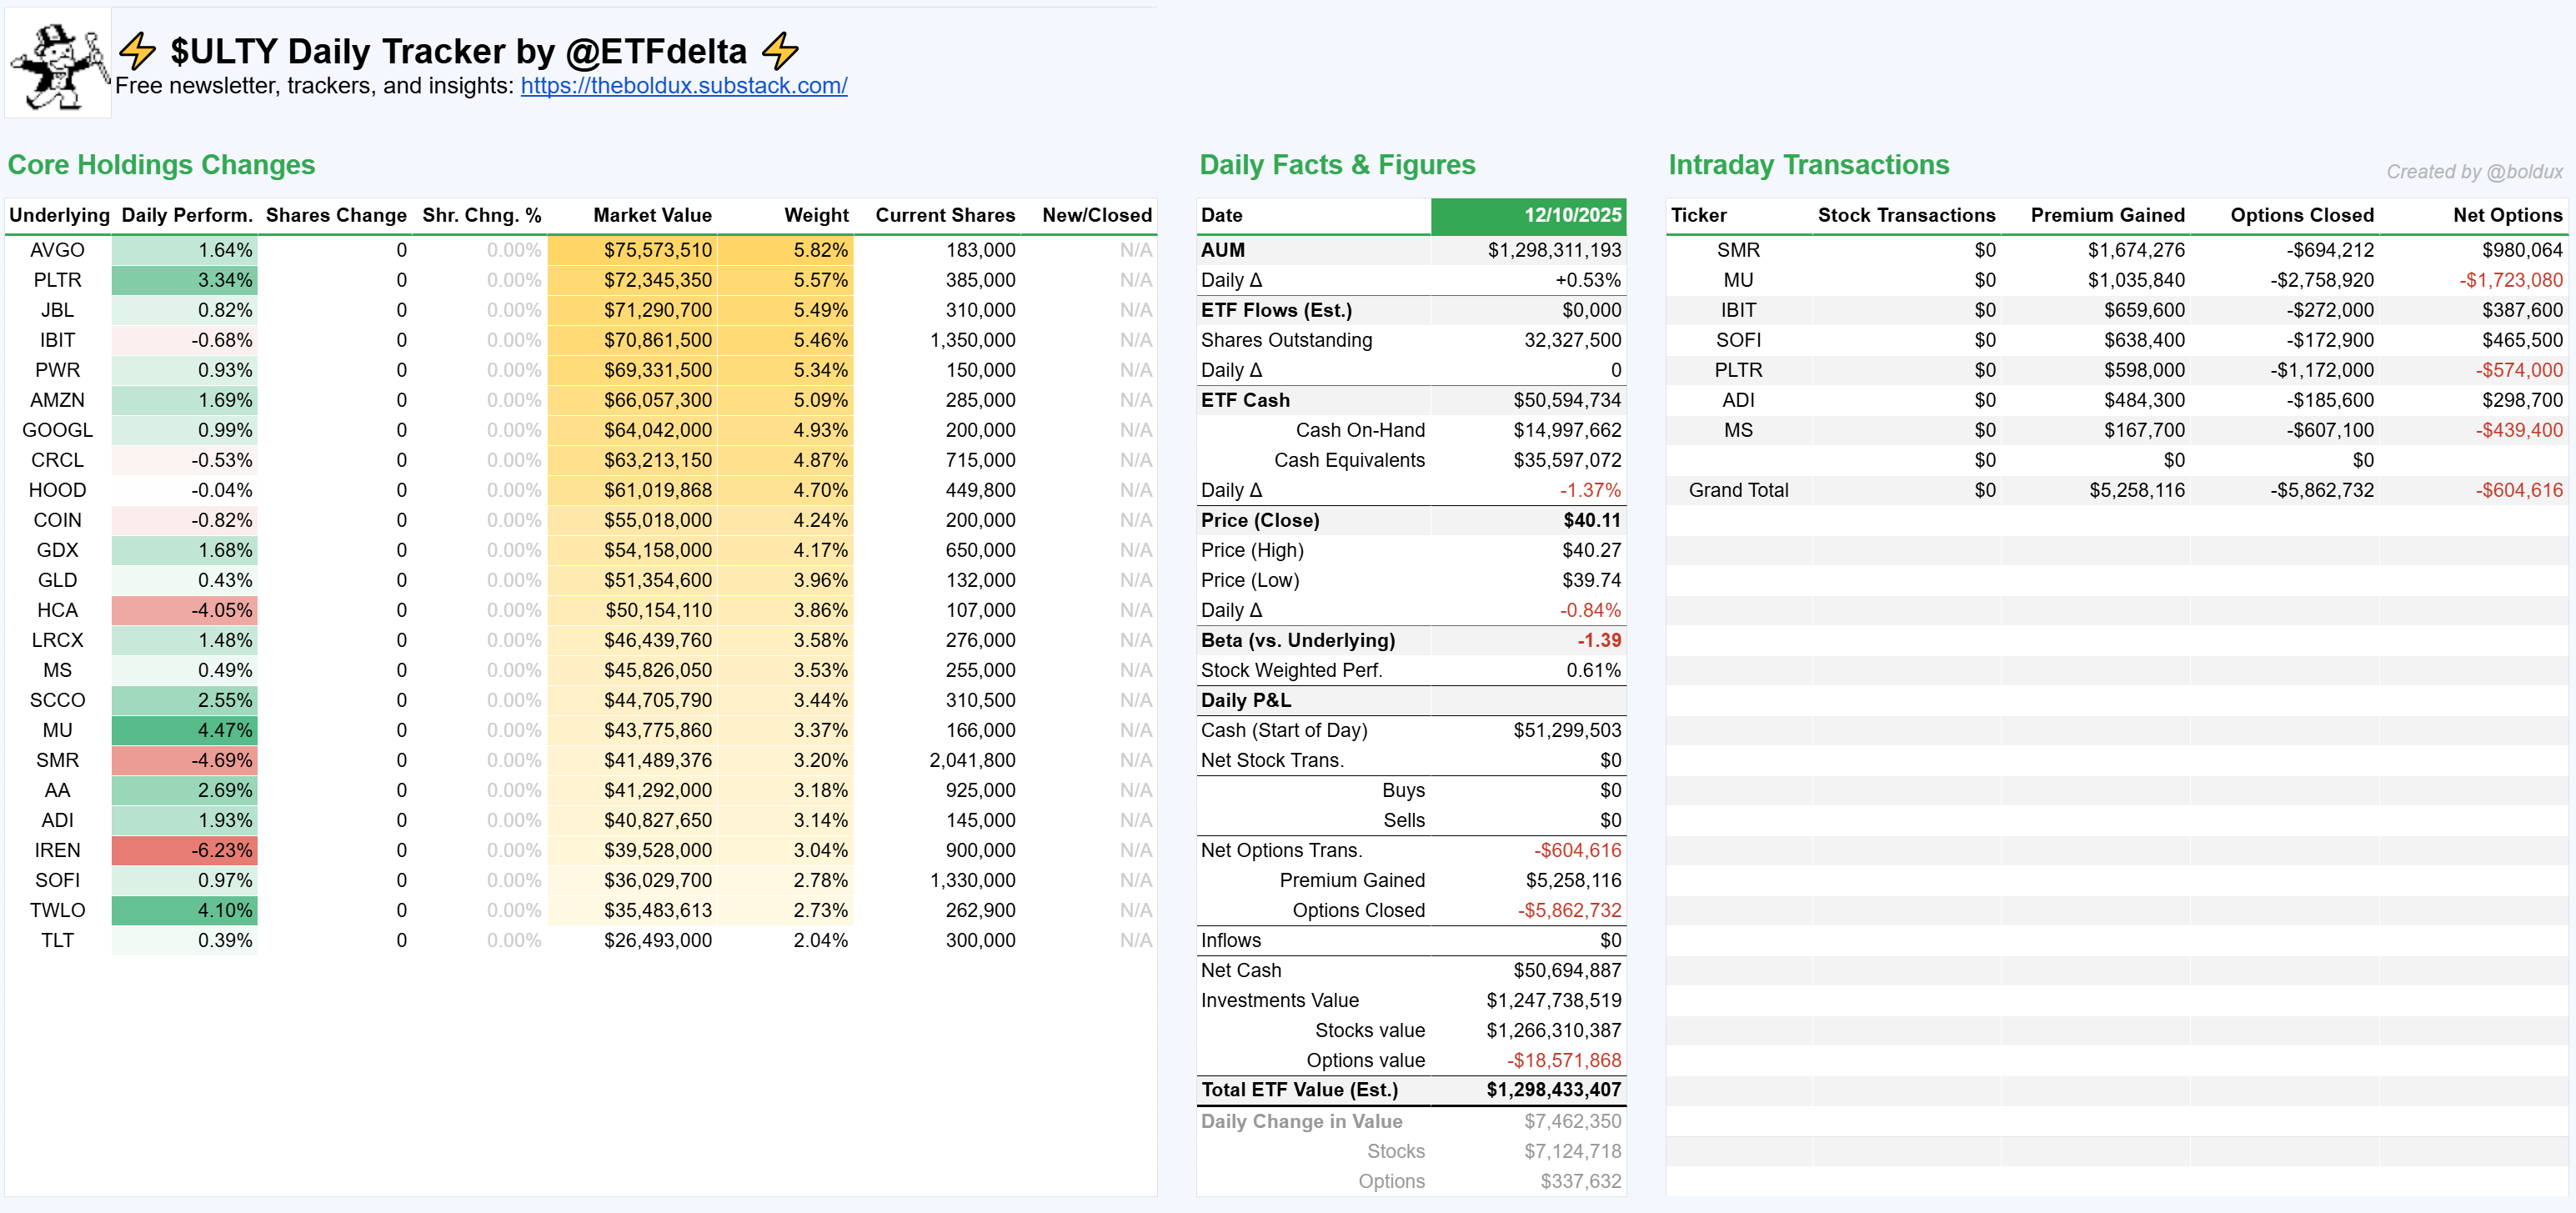
Task: Select the Daily Perform. column header
Action: tap(186, 215)
